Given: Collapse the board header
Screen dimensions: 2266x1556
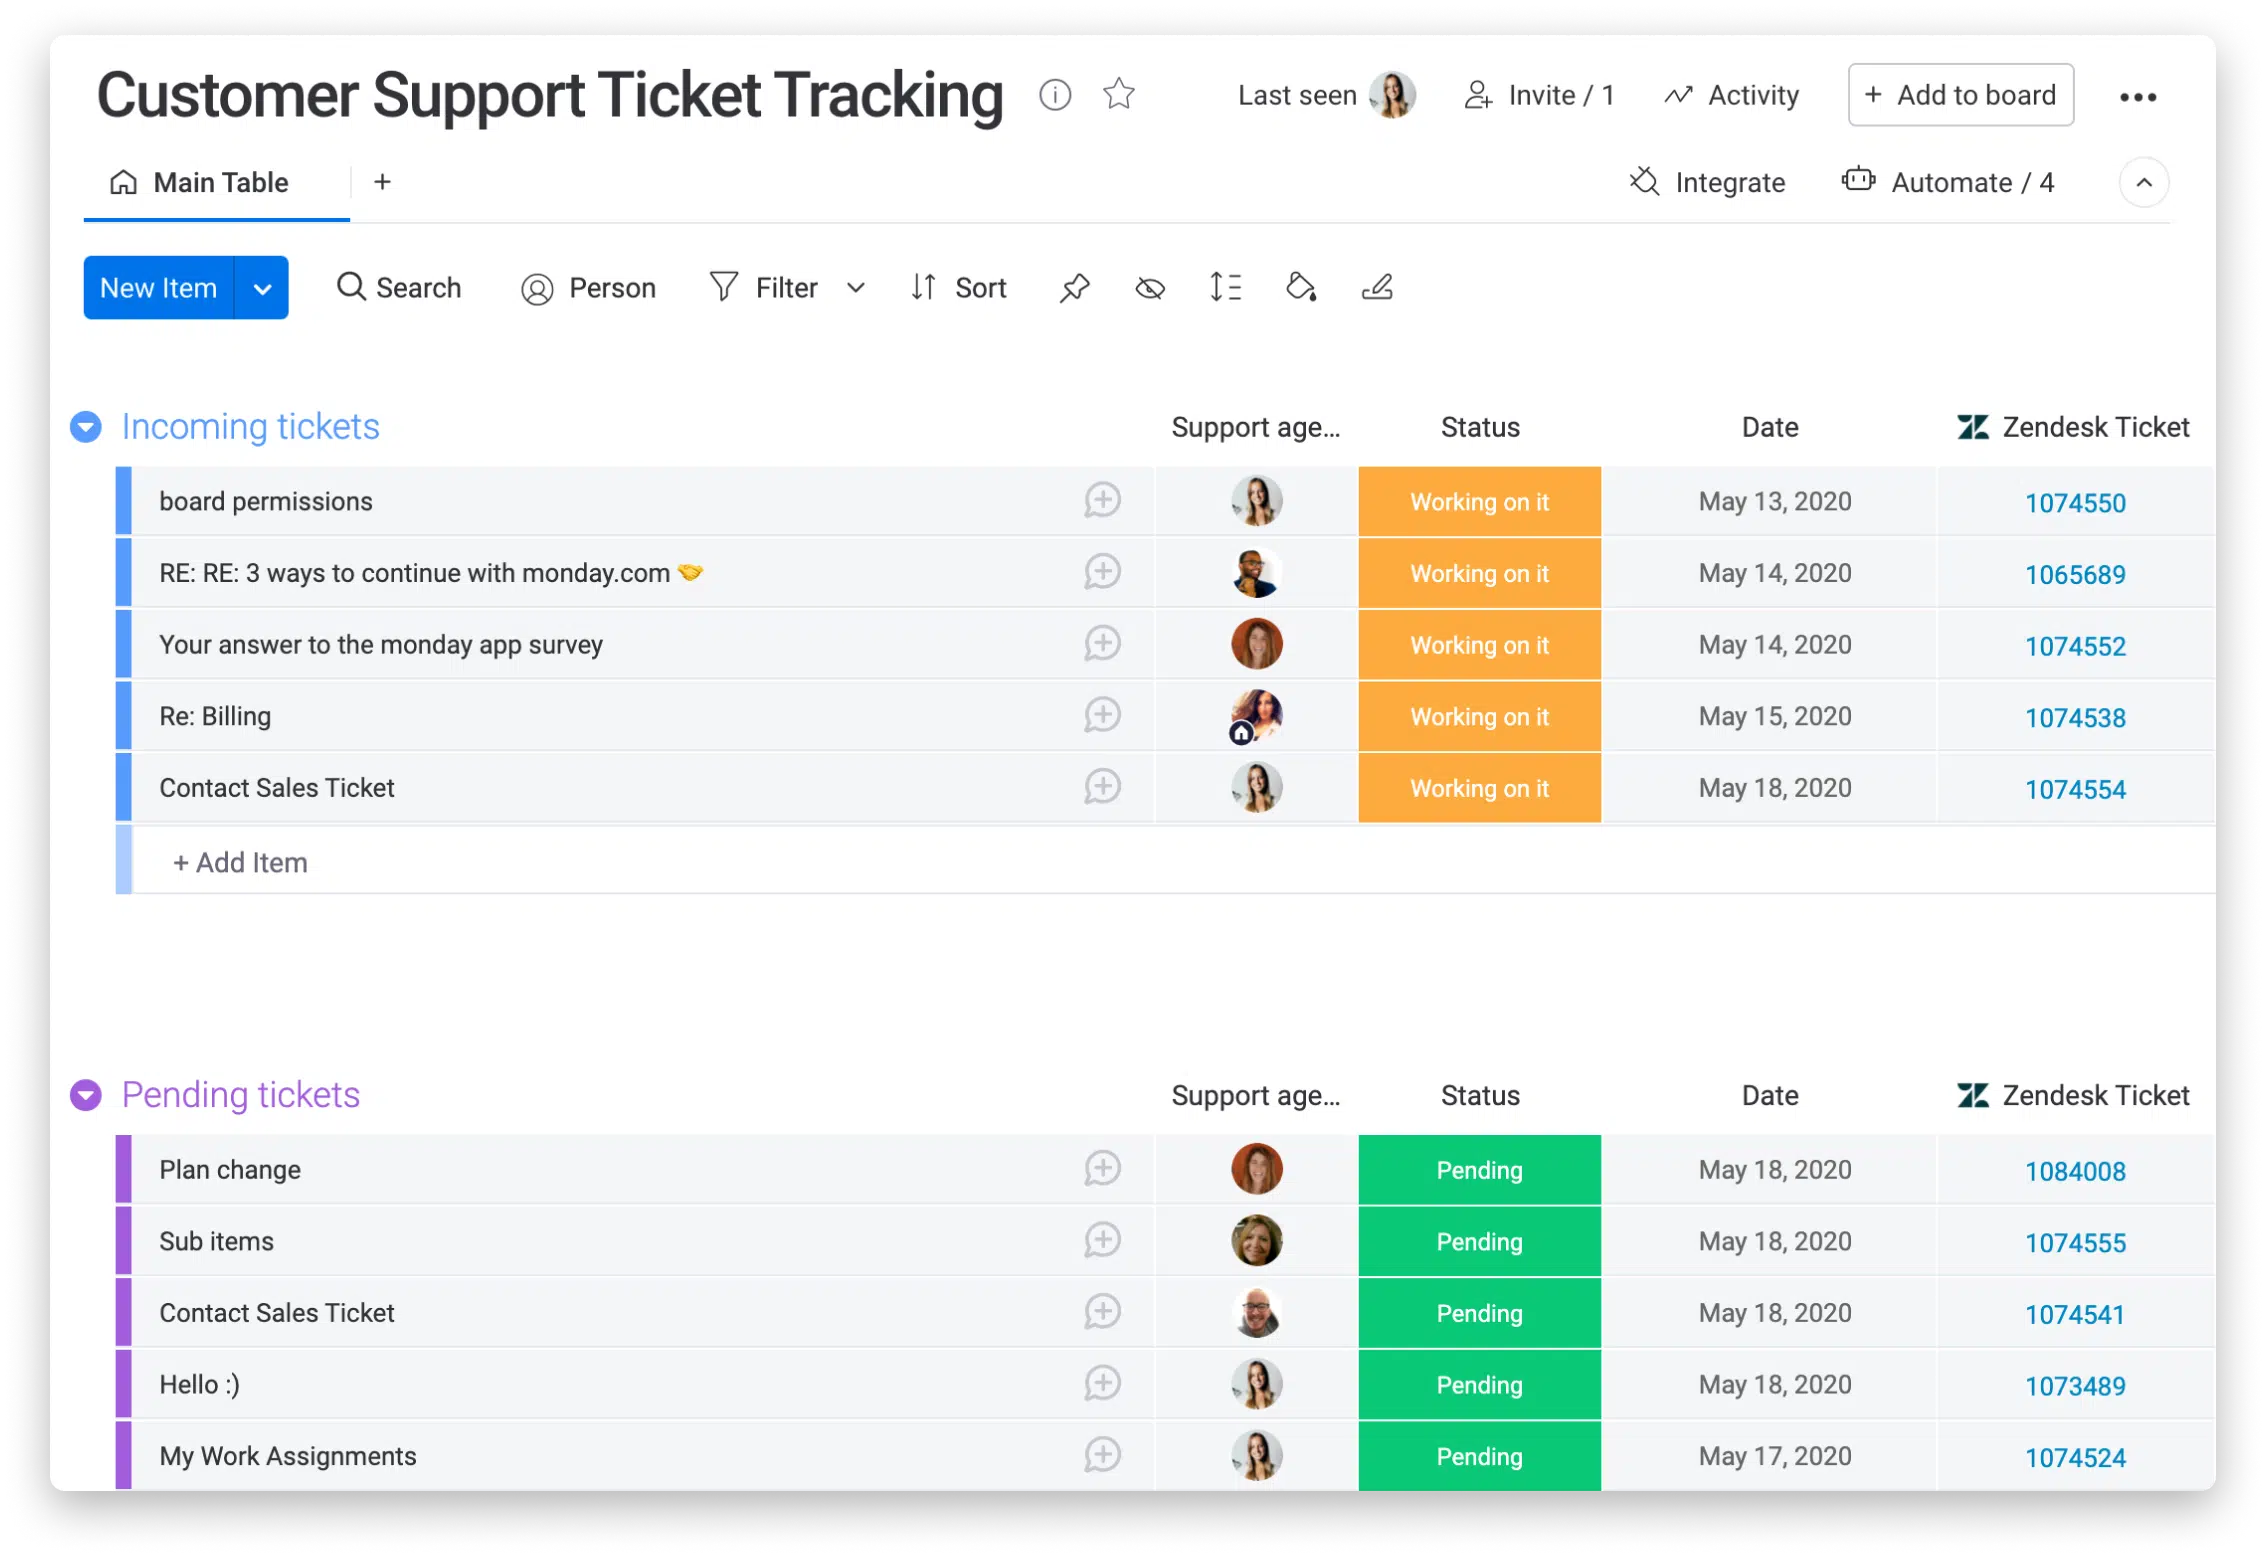Looking at the screenshot, I should 2143,183.
